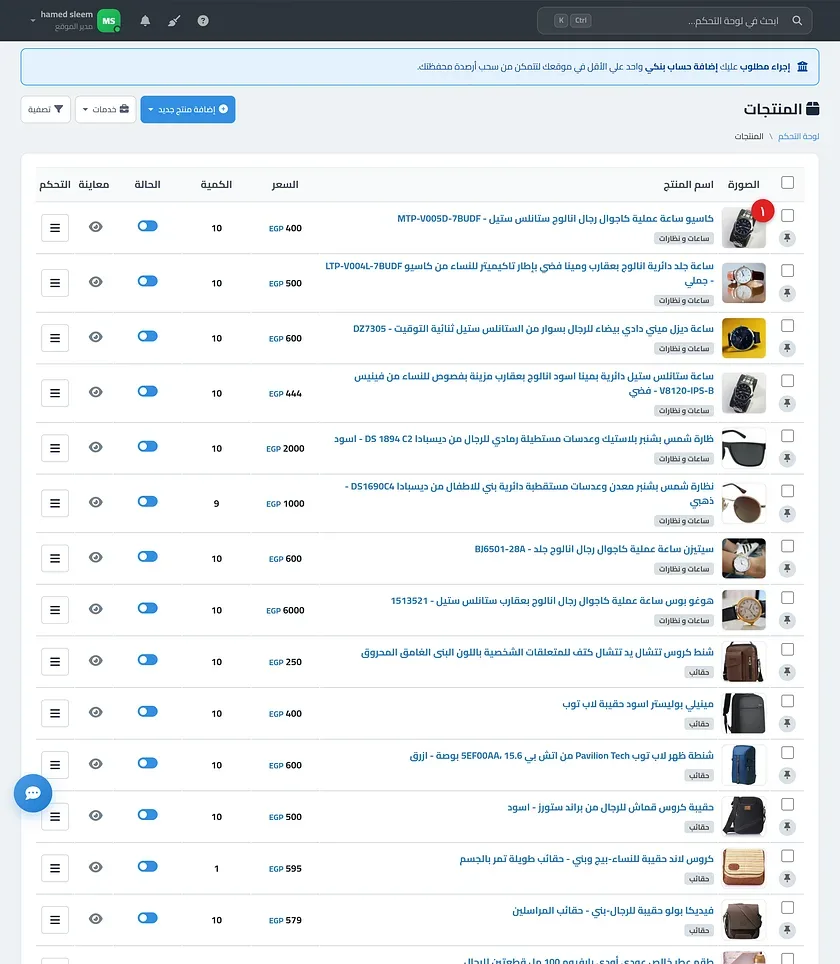The width and height of the screenshot is (840, 964).
Task: Open control menu for Casio MTP-V005D-7BUDF
Action: 55,228
